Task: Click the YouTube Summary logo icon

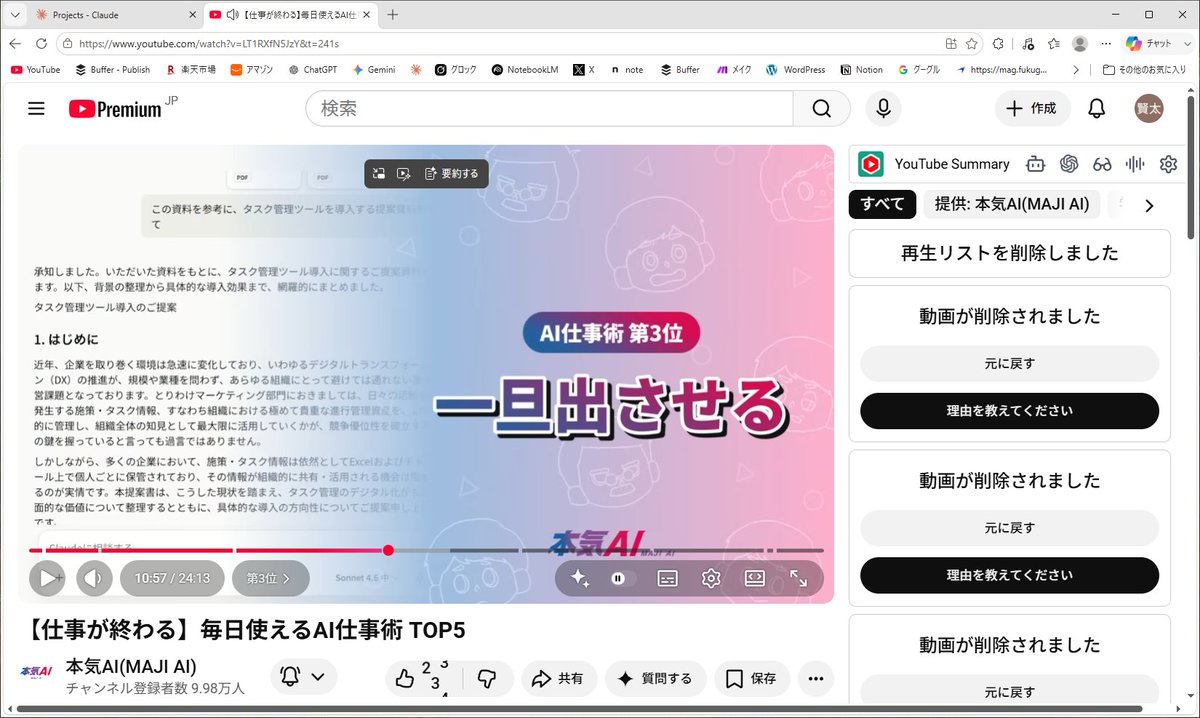Action: [x=871, y=164]
